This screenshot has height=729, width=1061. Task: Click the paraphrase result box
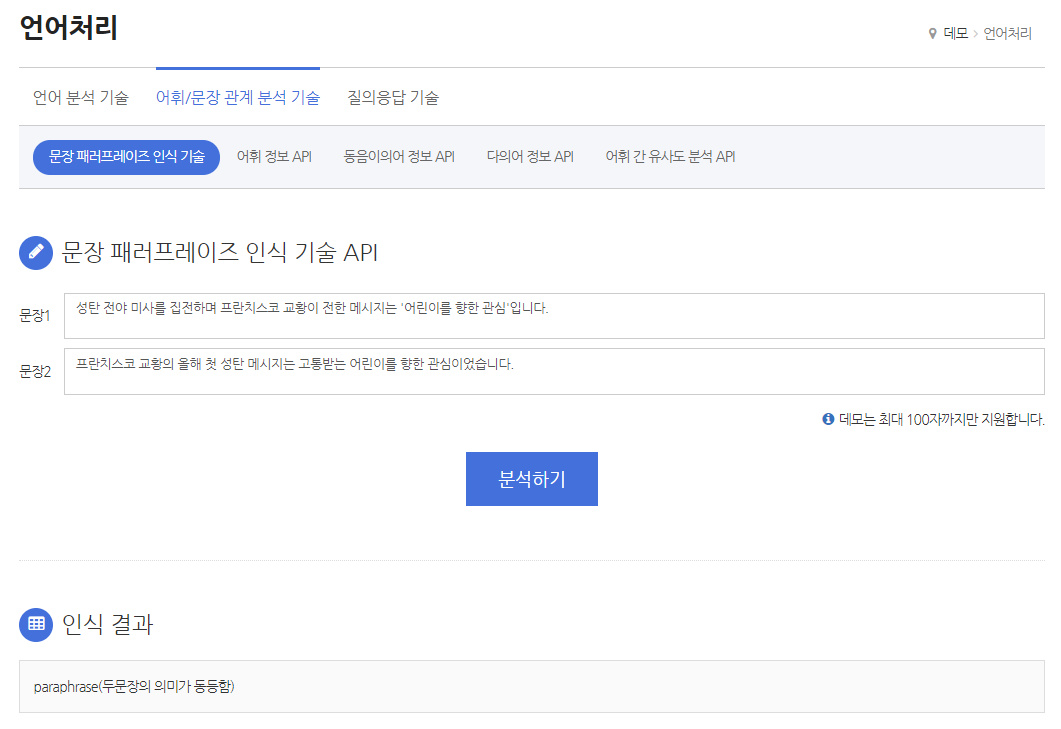pyautogui.click(x=532, y=686)
